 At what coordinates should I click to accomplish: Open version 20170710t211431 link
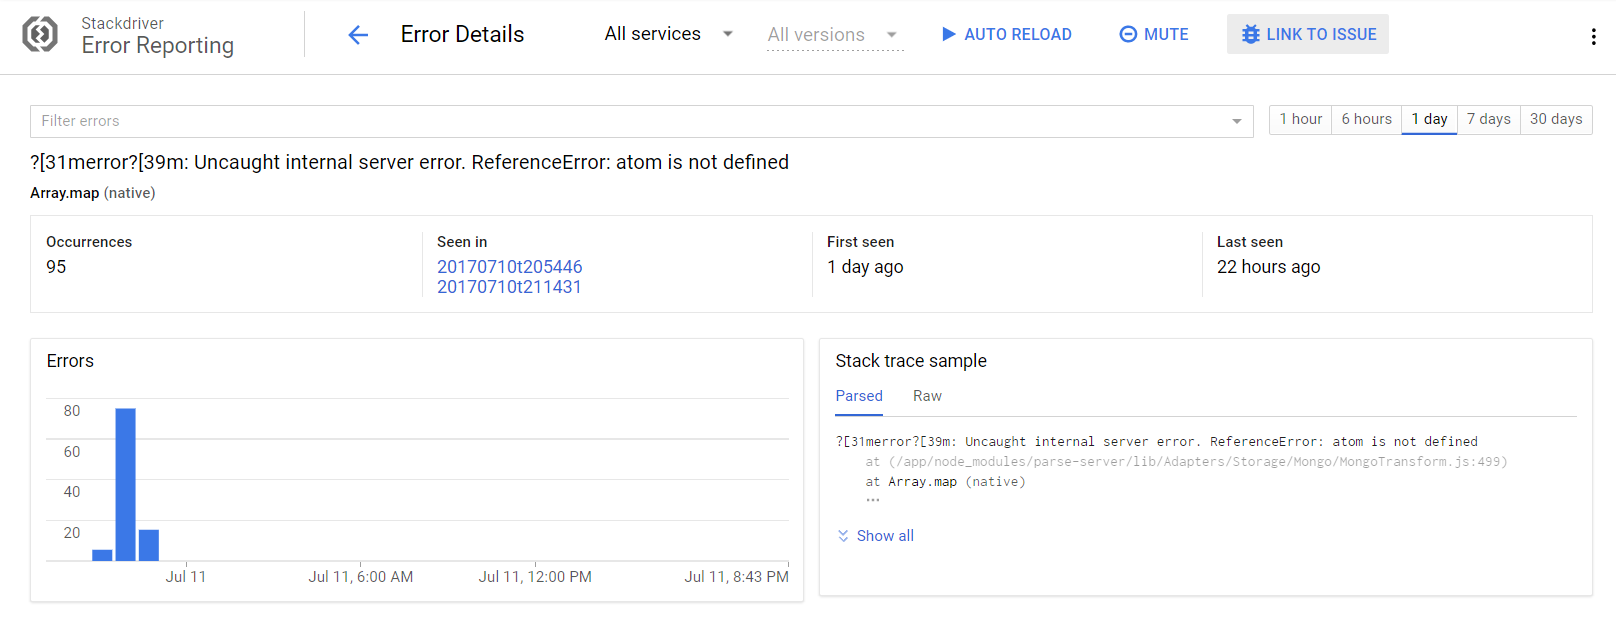point(509,287)
